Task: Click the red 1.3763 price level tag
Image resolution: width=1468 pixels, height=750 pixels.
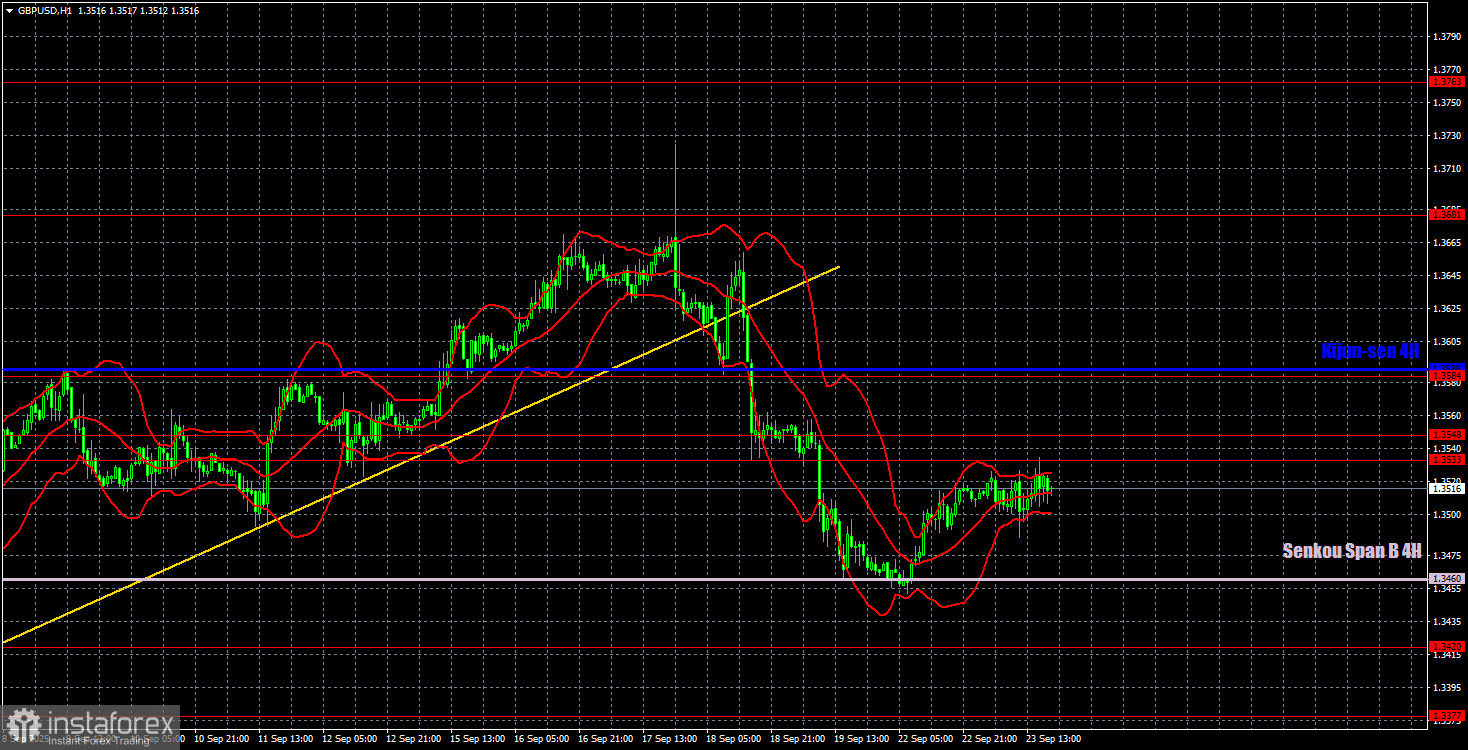Action: [x=1447, y=82]
